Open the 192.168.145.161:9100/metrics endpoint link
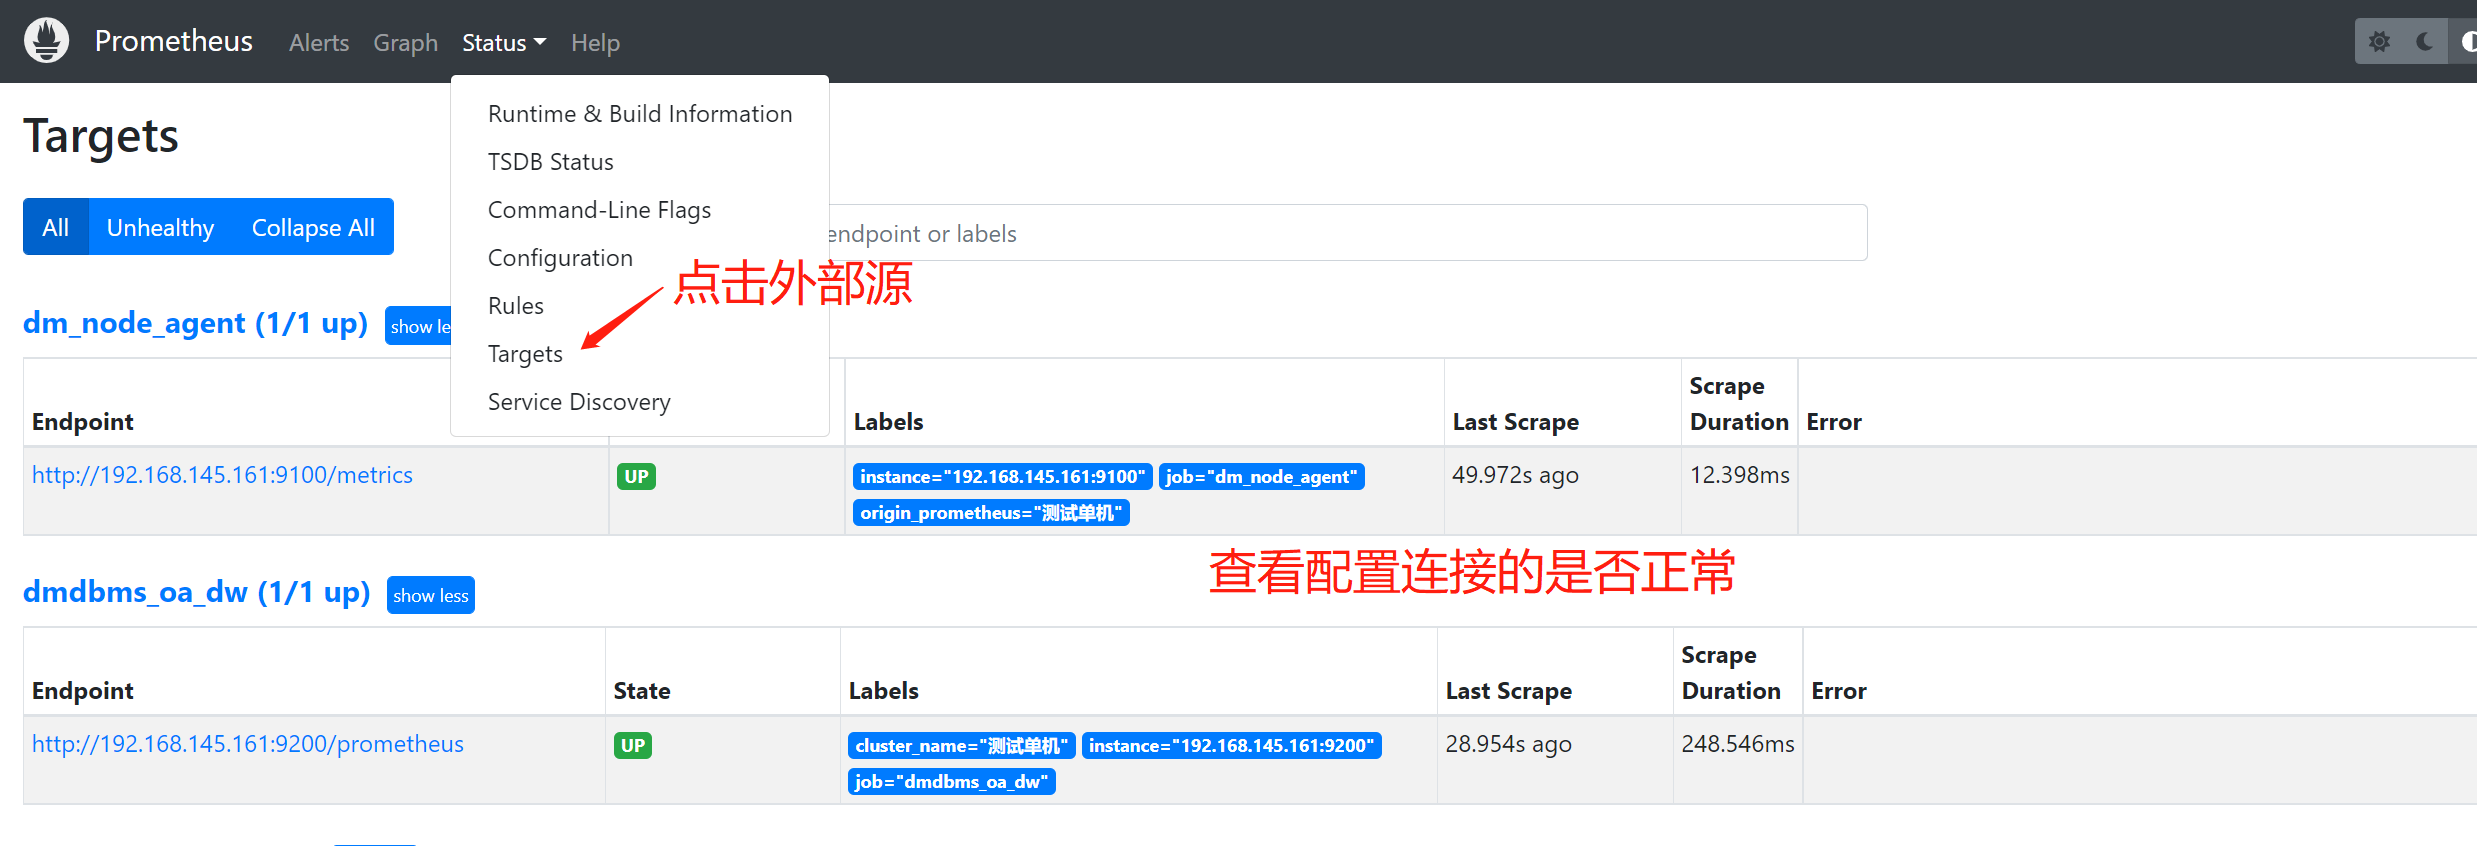This screenshot has height=846, width=2477. [222, 475]
